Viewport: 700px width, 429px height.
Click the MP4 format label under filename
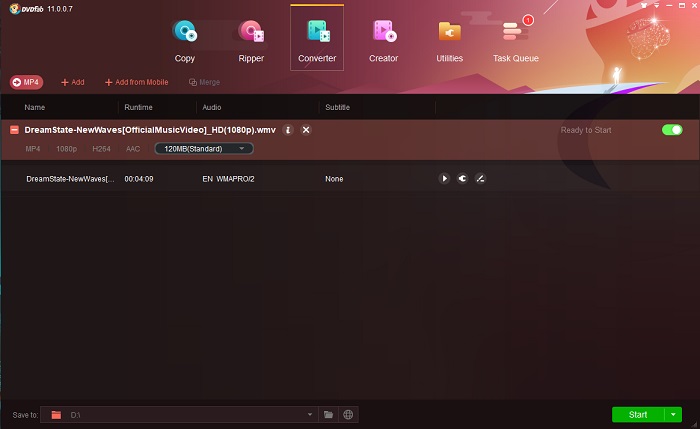click(x=33, y=149)
